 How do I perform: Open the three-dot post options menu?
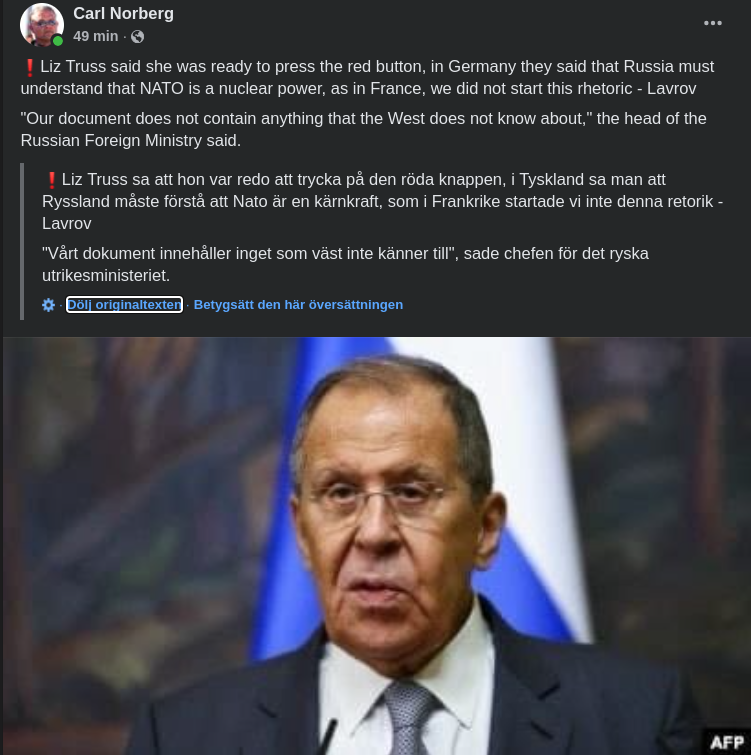coord(712,23)
